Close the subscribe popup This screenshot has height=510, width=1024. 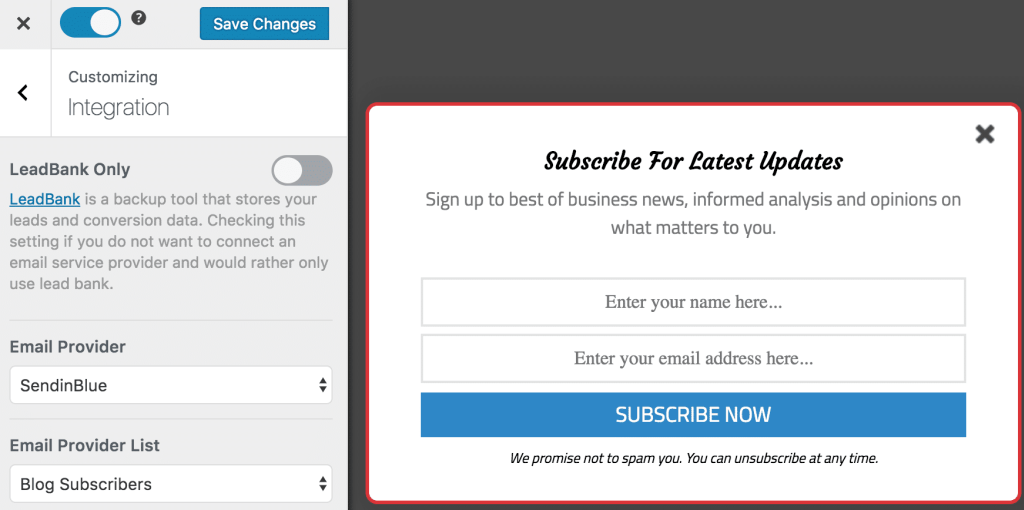pos(985,134)
